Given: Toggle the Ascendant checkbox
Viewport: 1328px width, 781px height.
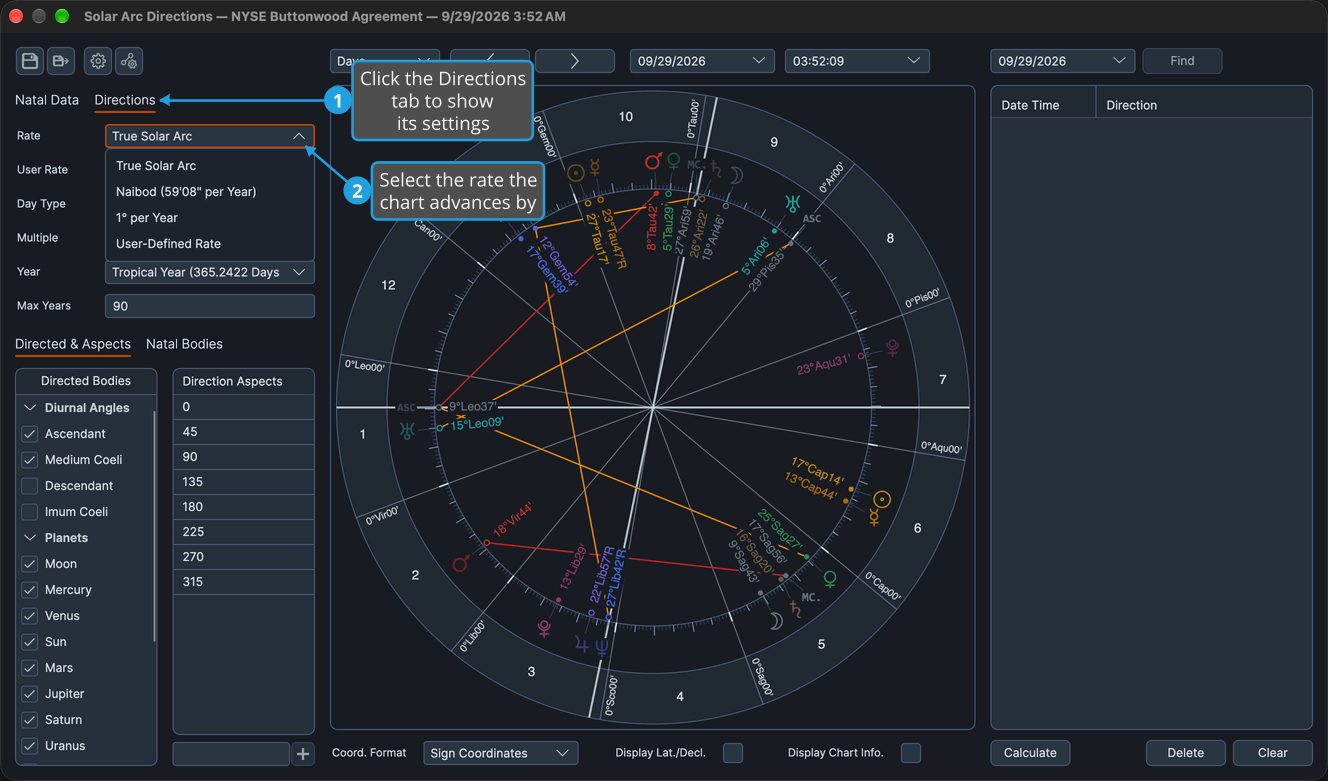Looking at the screenshot, I should [x=30, y=434].
